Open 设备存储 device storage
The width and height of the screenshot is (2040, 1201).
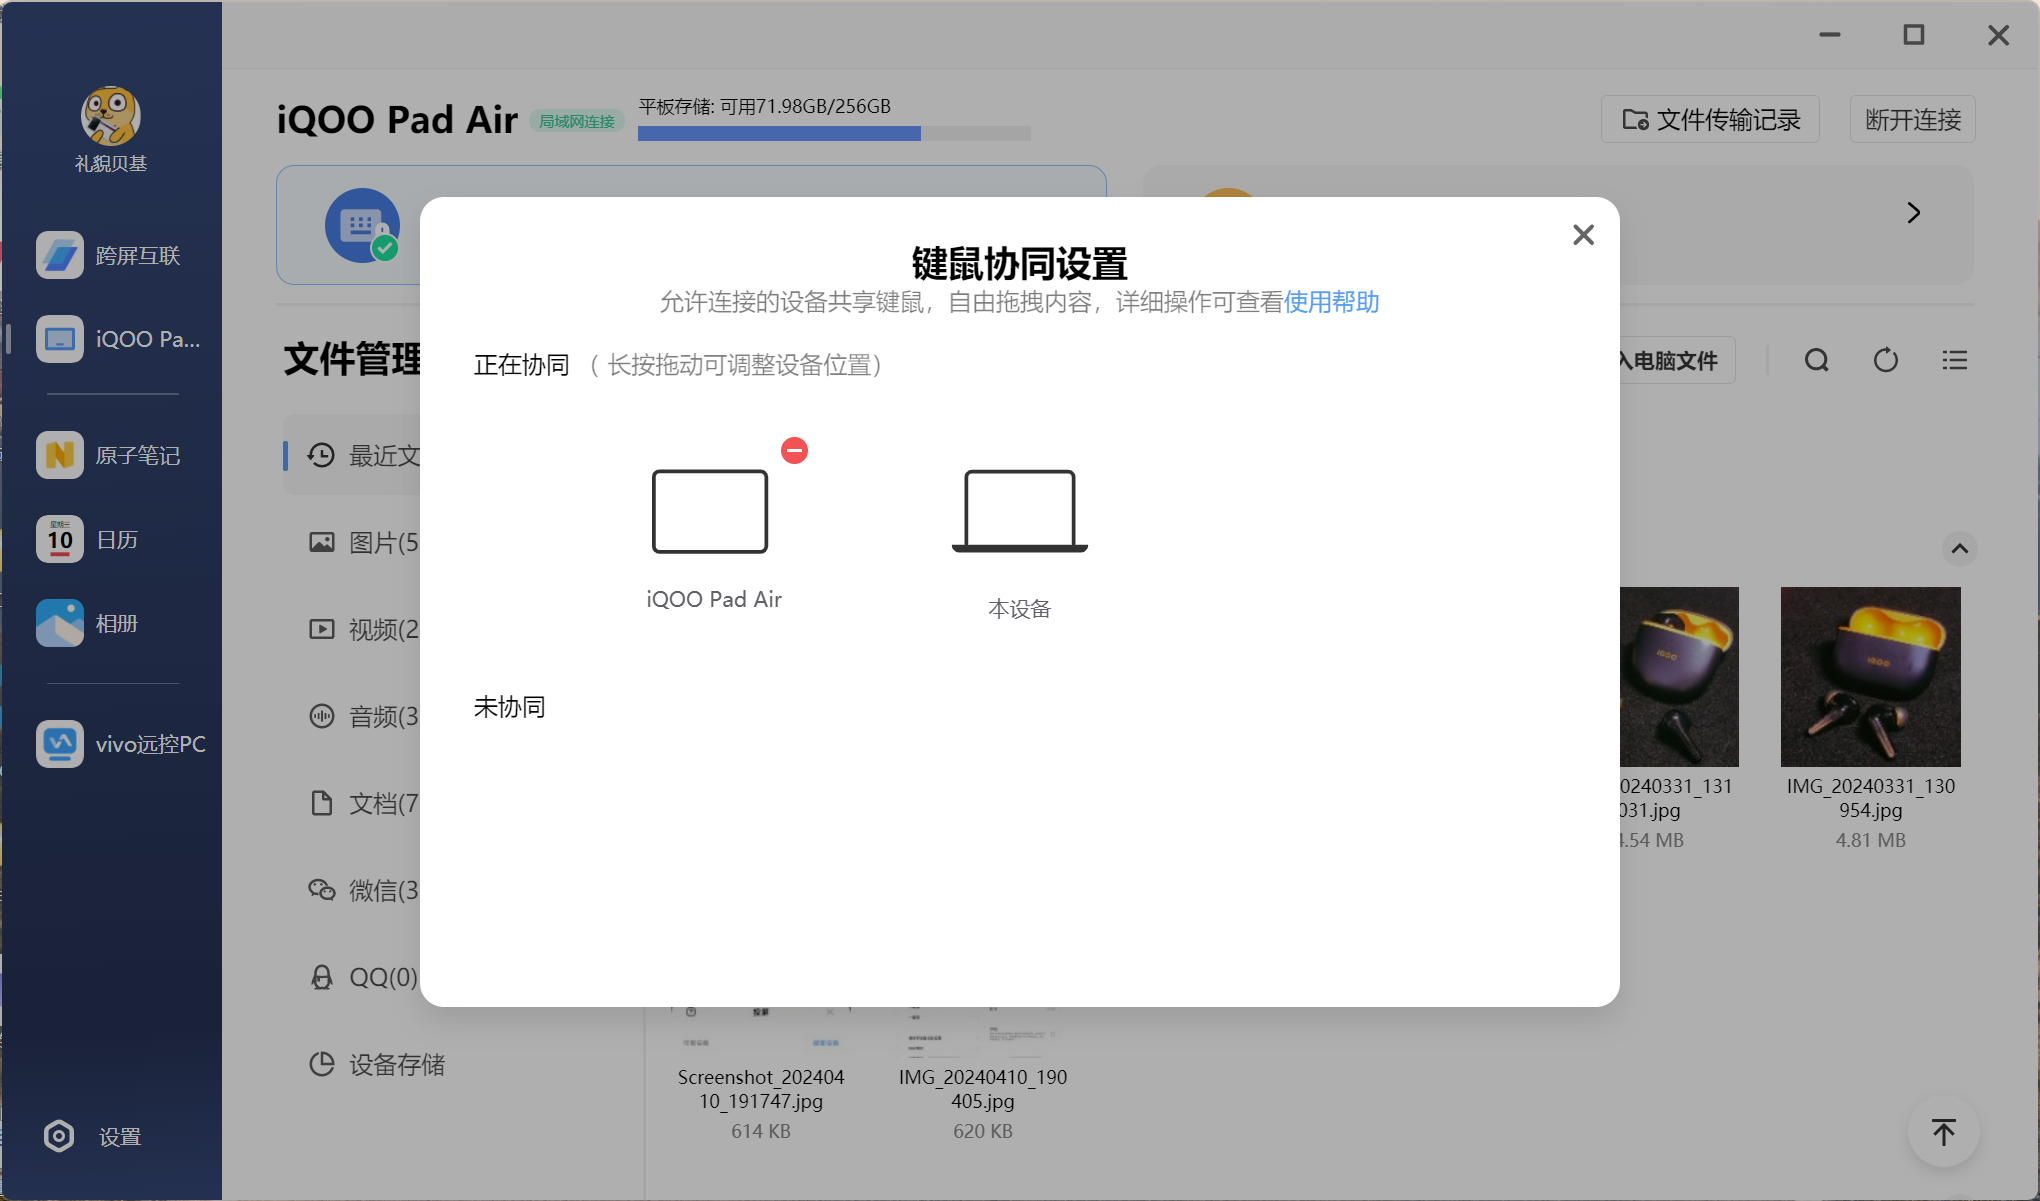377,1064
